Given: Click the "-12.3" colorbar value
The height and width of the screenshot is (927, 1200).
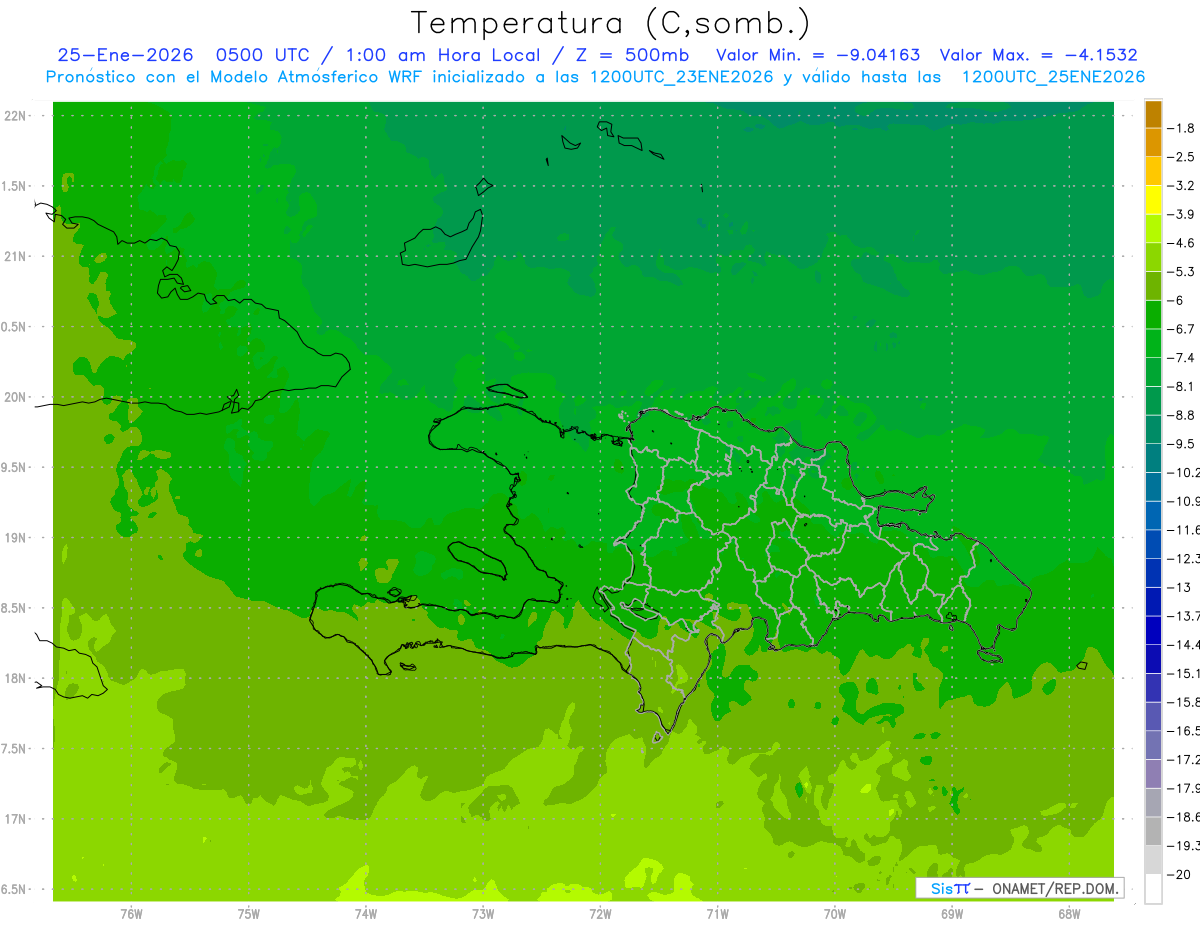Looking at the screenshot, I should point(1183,559).
